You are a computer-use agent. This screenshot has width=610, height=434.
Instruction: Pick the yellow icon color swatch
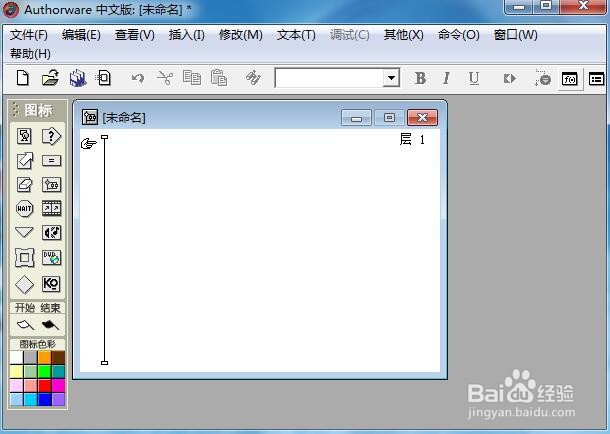point(16,371)
